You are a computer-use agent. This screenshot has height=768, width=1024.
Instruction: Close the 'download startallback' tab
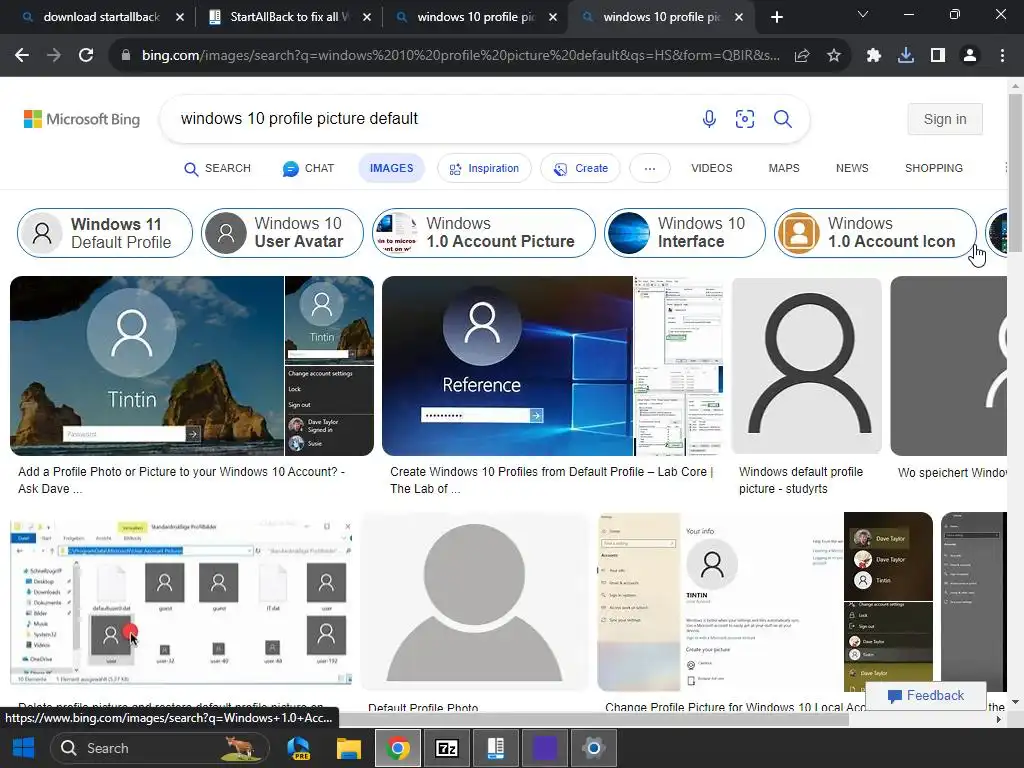180,17
